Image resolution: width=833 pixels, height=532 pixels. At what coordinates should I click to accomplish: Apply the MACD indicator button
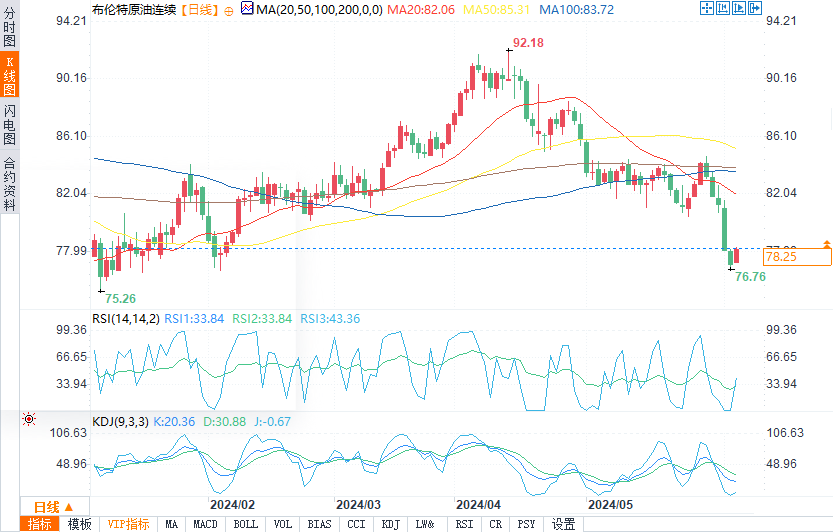[205, 524]
